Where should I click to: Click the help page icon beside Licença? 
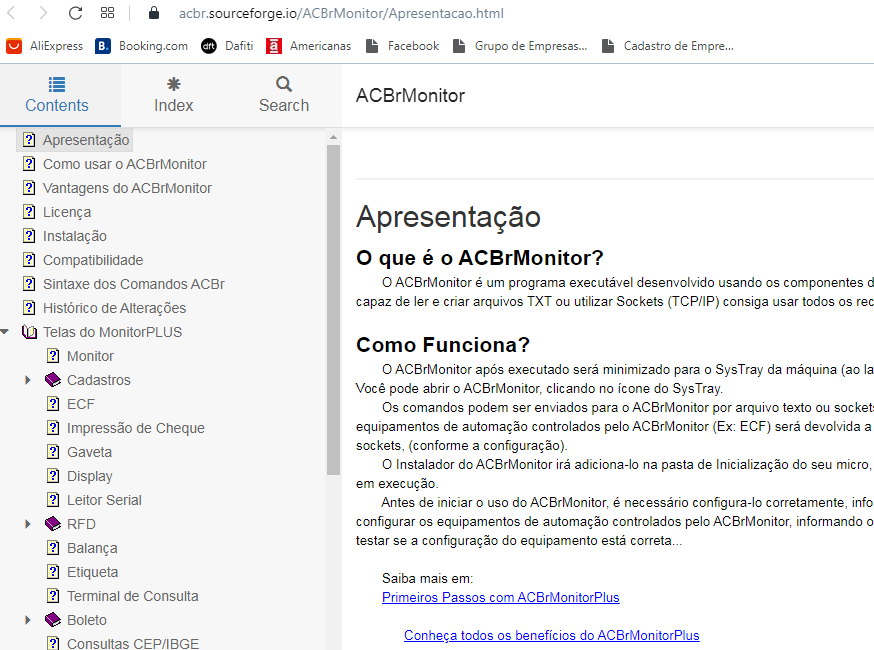29,212
